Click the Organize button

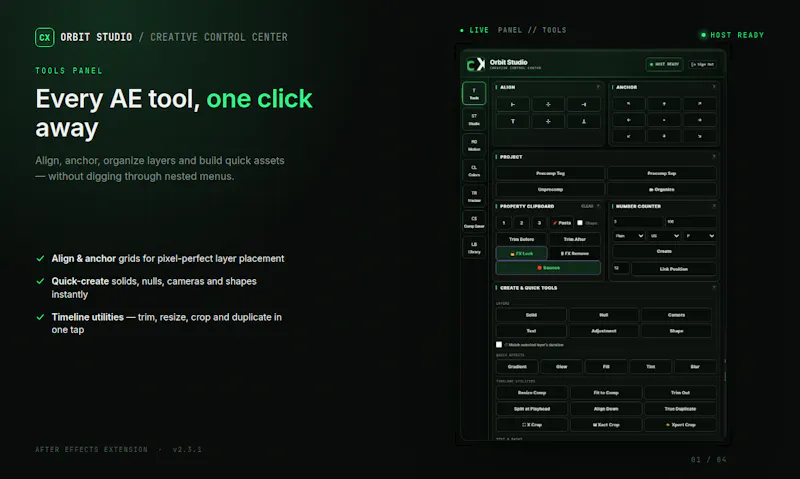tap(662, 189)
